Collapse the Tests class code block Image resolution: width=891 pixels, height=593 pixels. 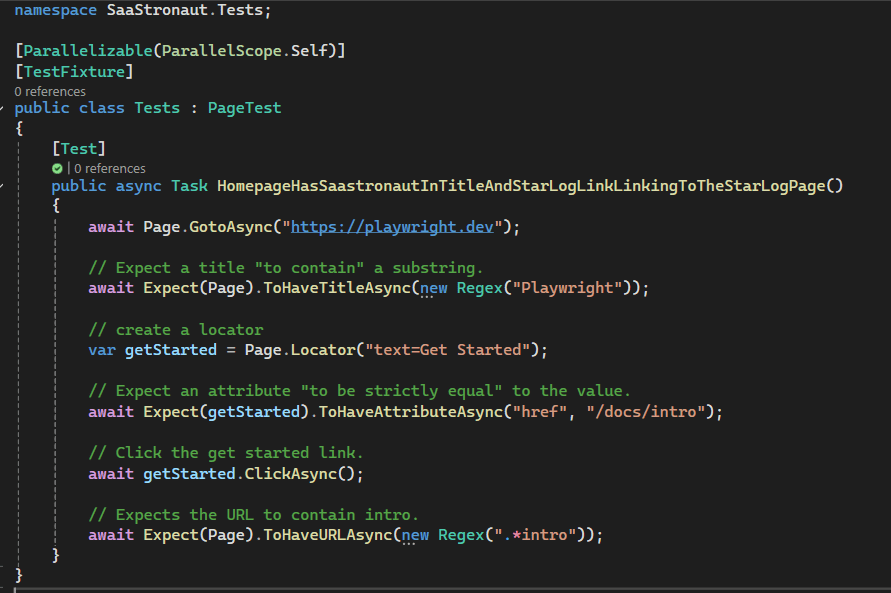coord(3,108)
